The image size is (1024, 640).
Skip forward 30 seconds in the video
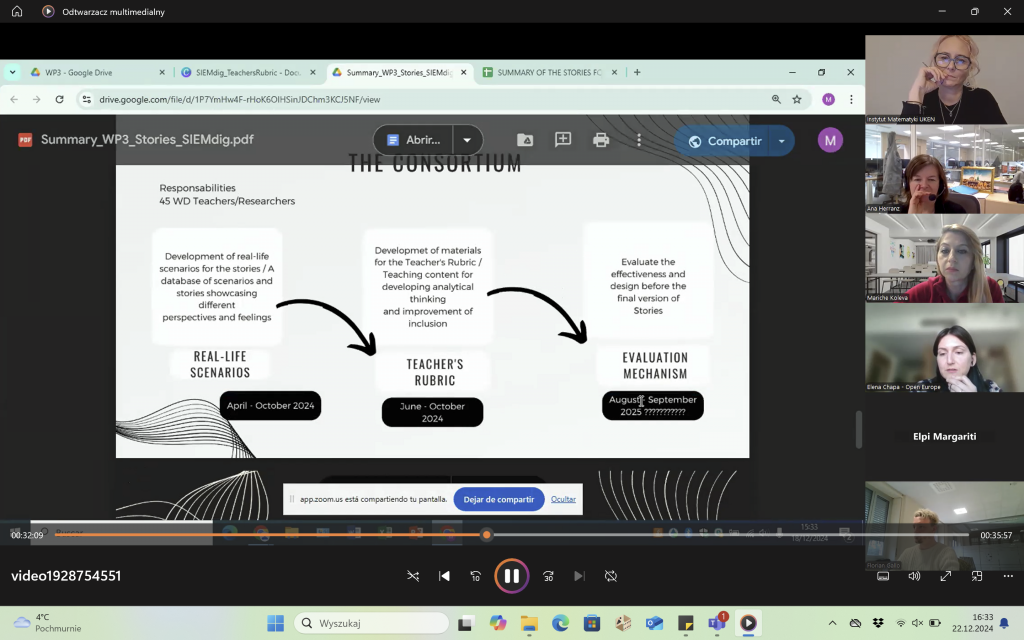point(548,576)
